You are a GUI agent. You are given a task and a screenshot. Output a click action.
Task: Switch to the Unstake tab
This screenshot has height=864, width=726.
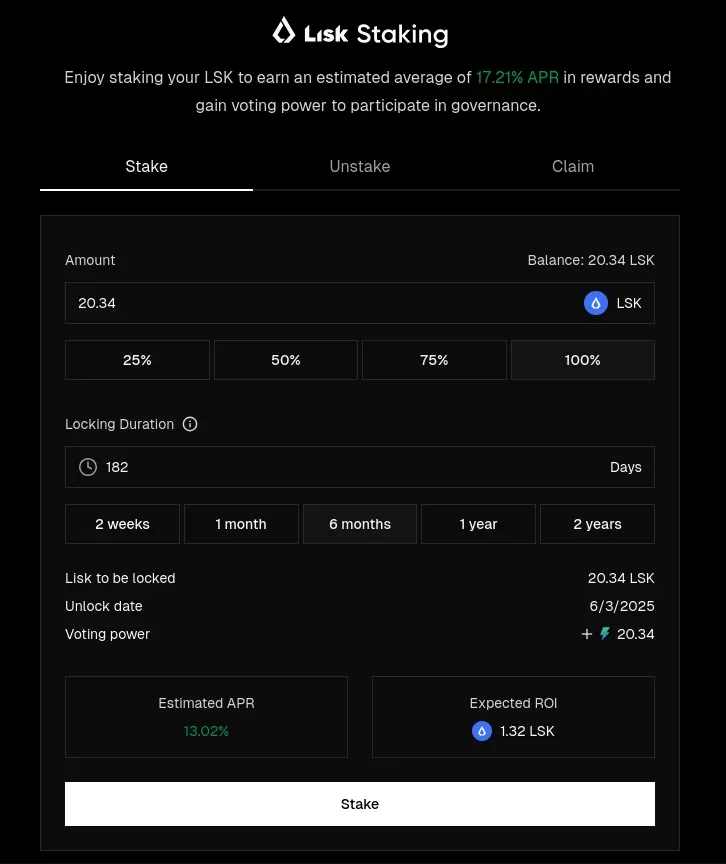pos(360,166)
